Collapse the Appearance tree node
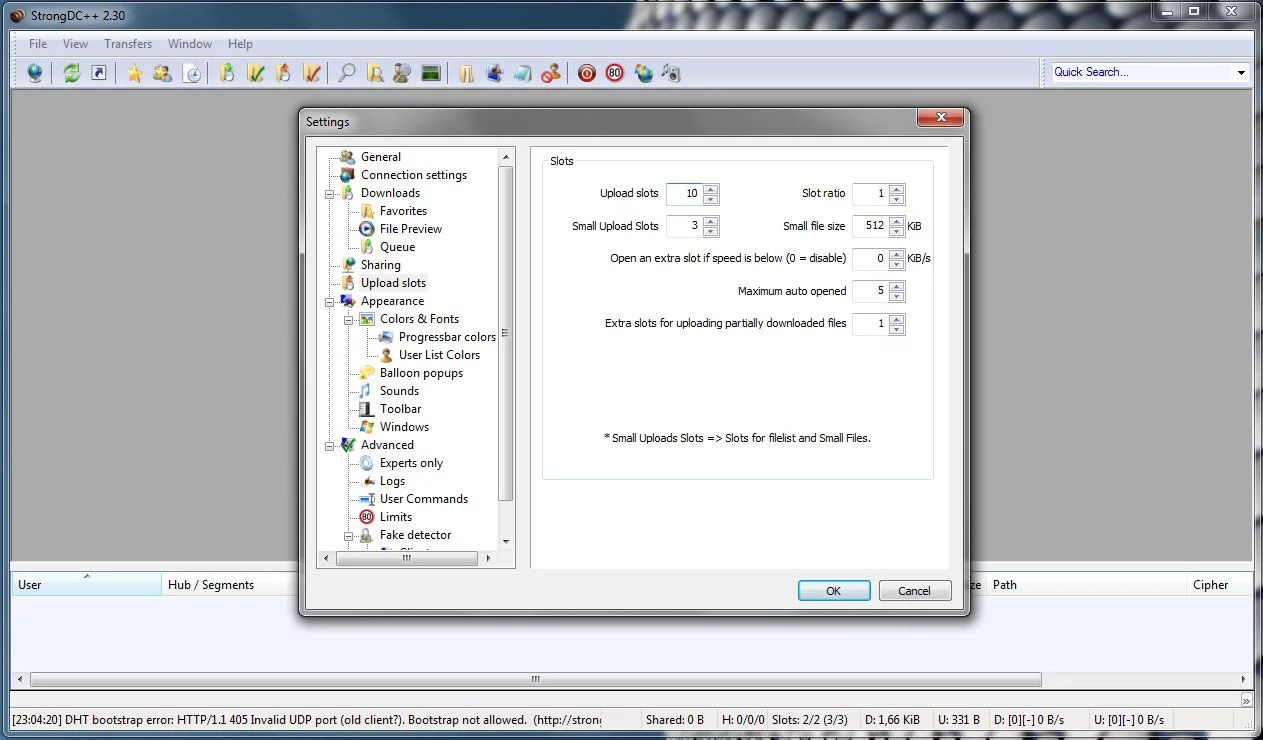Viewport: 1263px width, 740px height. pos(330,301)
